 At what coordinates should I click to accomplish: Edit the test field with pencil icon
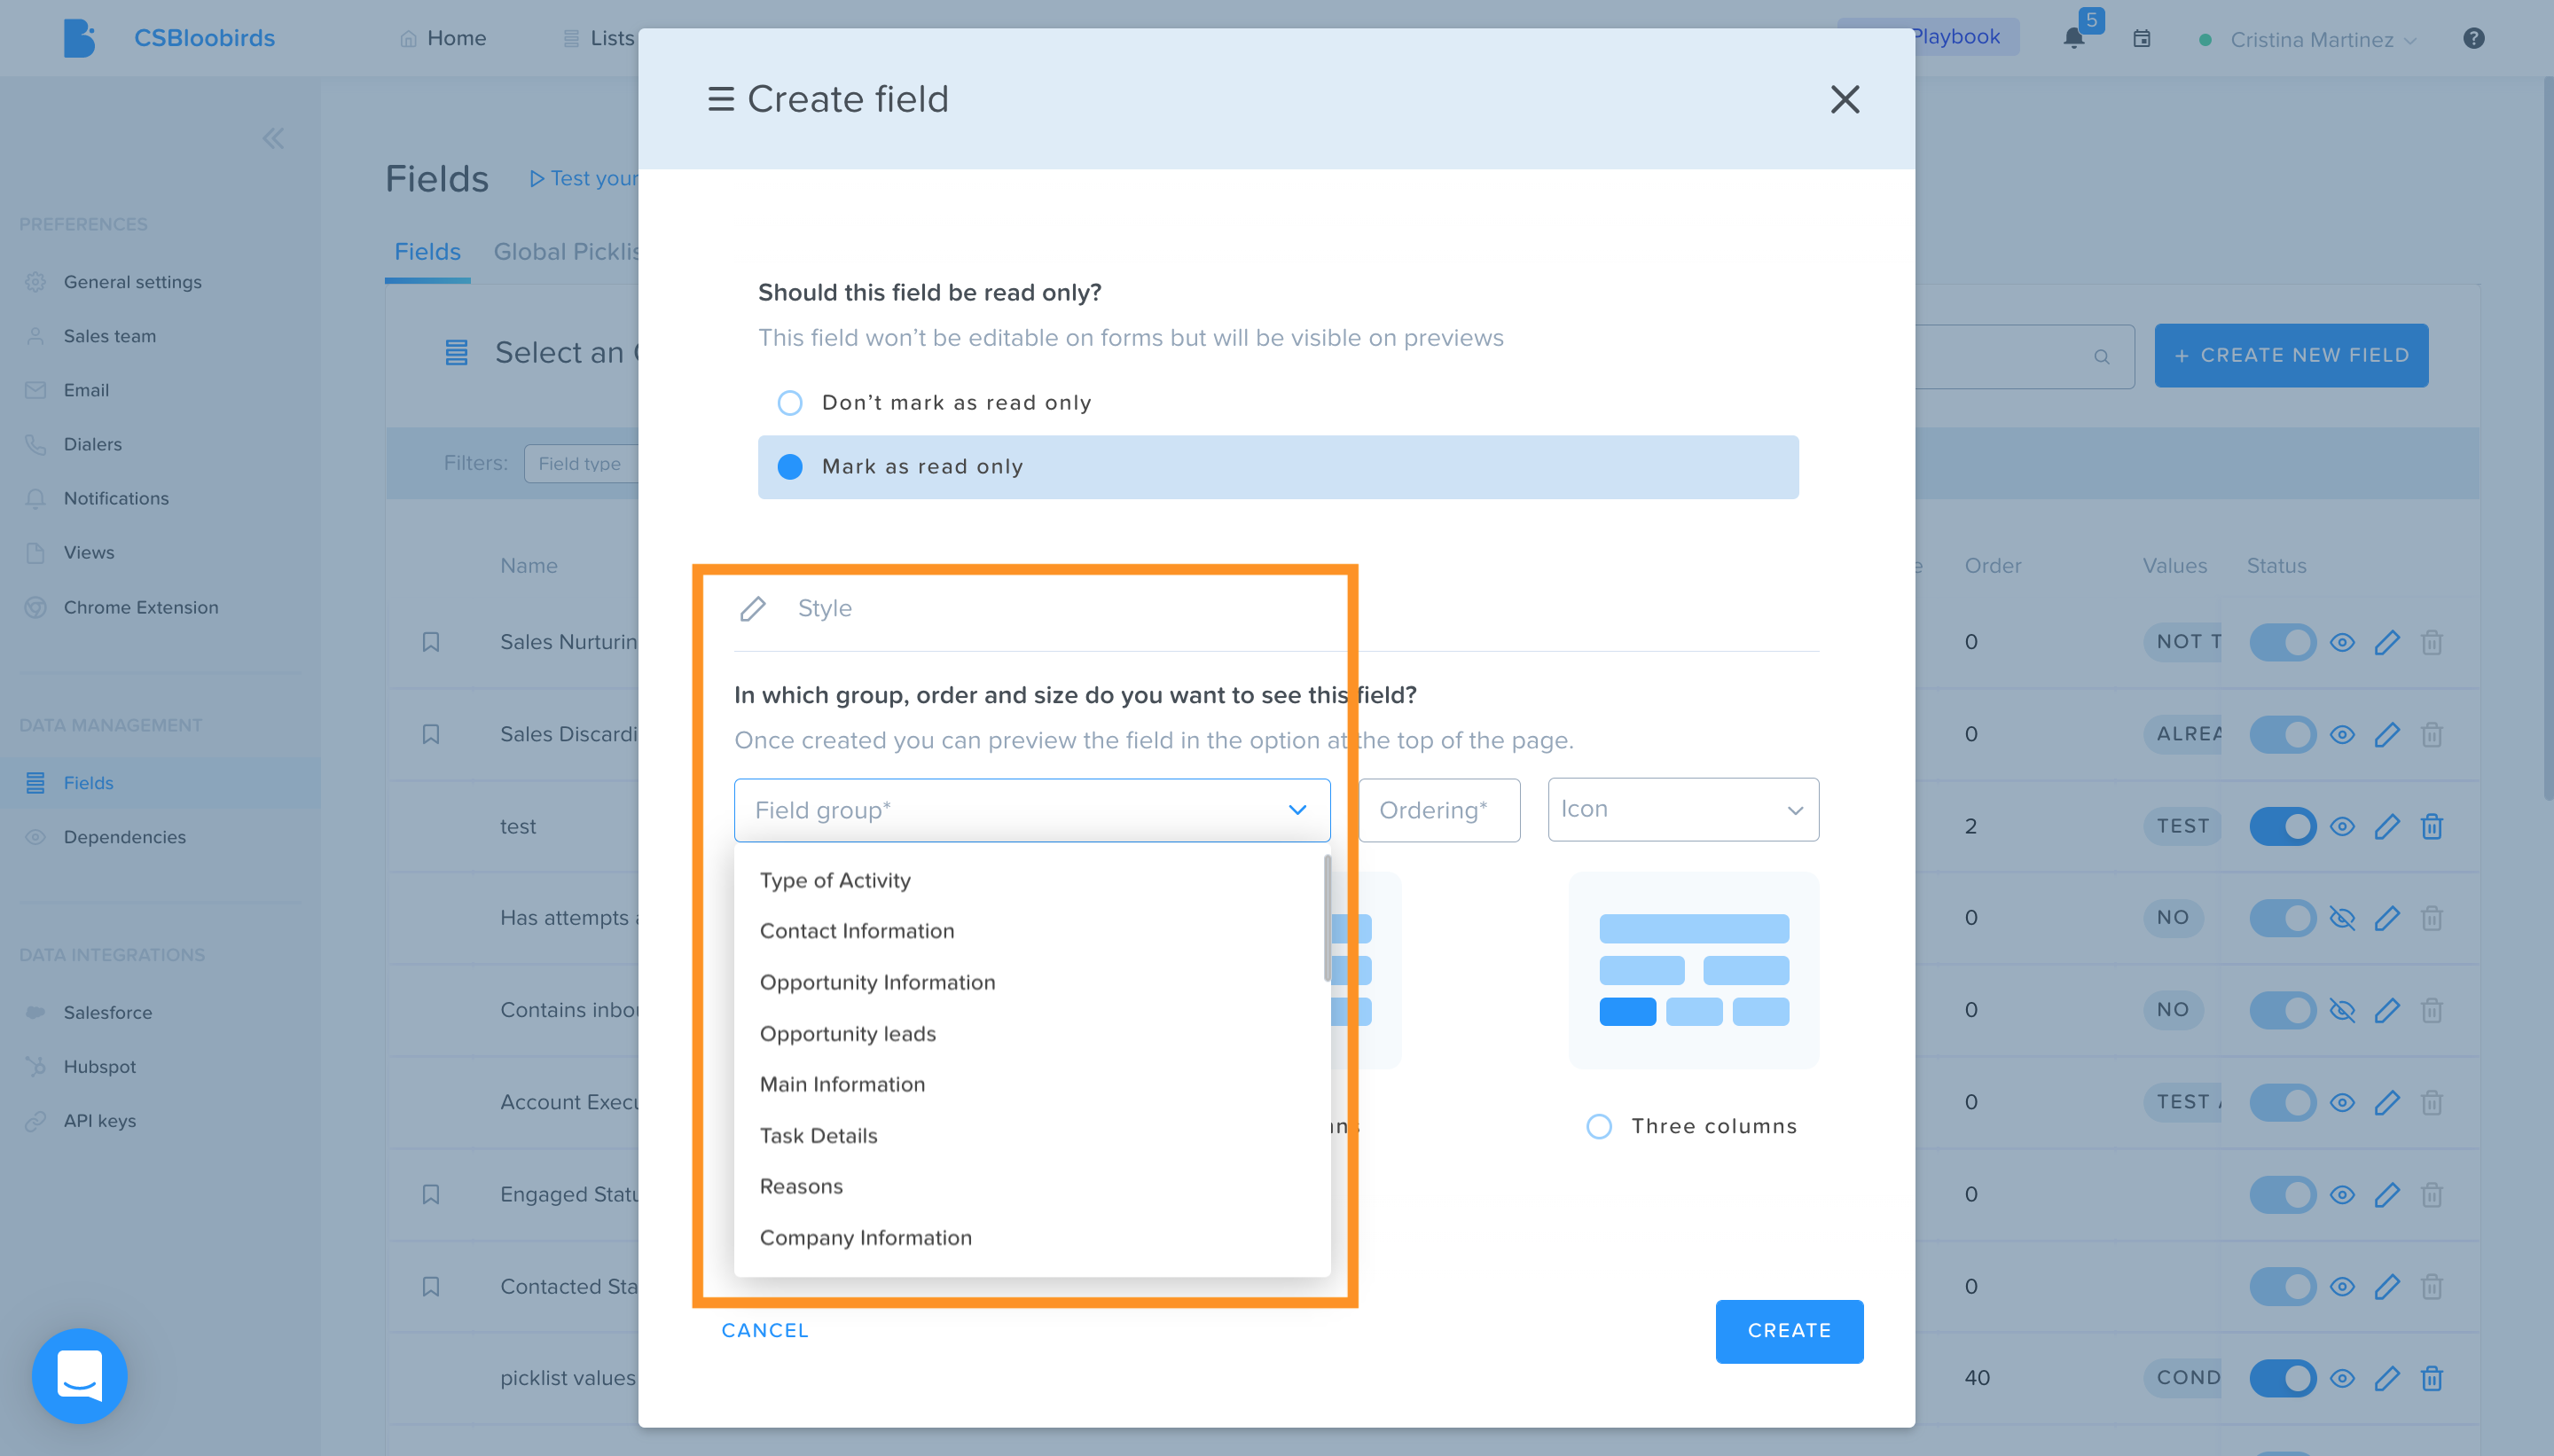click(x=2387, y=826)
